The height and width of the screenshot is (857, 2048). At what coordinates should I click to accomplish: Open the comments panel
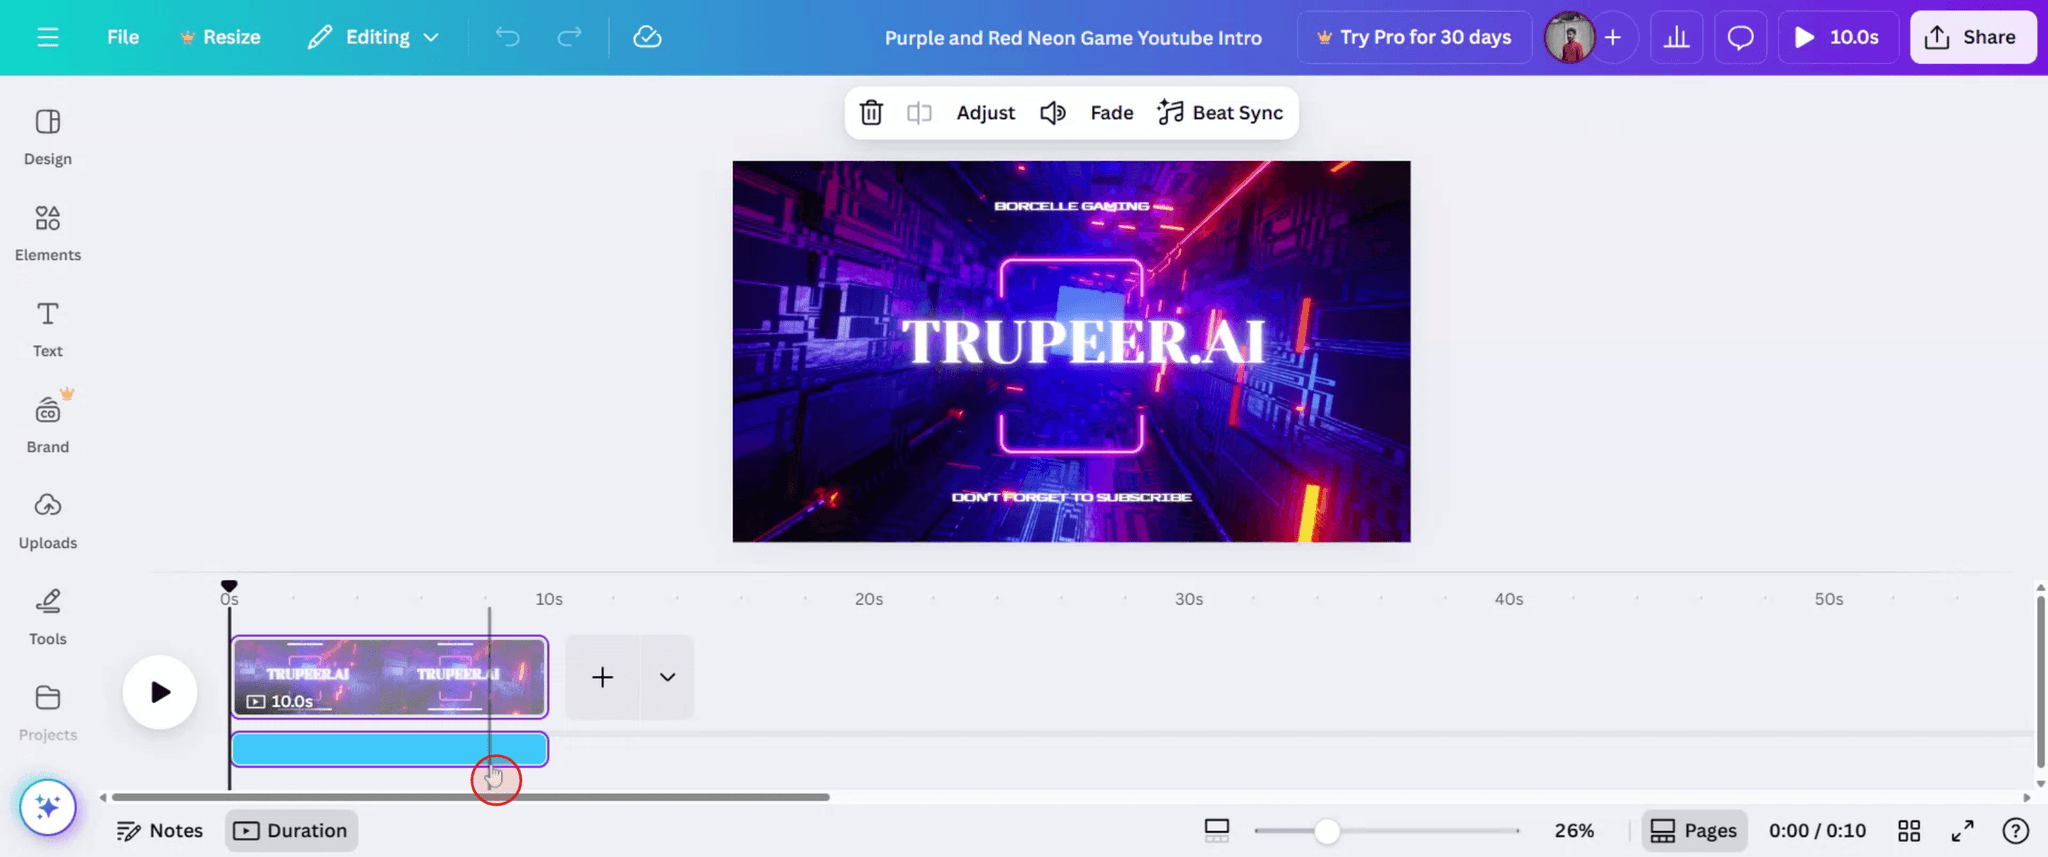[x=1741, y=37]
